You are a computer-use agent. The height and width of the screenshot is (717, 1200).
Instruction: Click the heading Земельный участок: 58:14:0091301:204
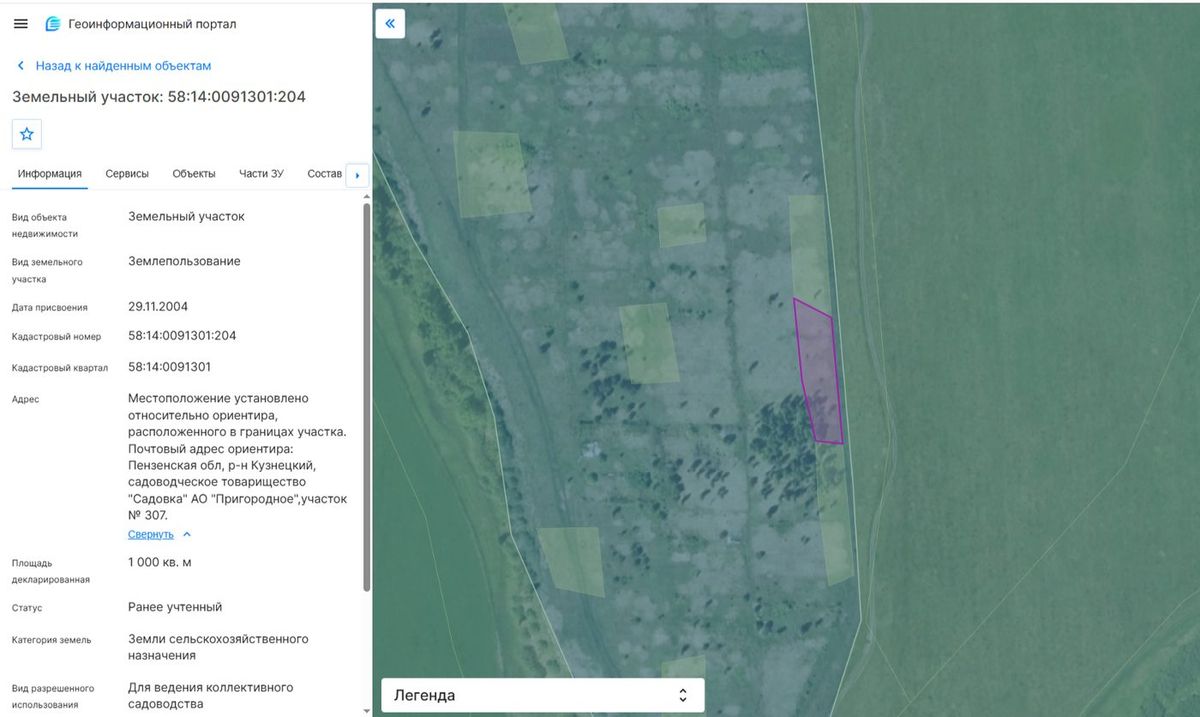pyautogui.click(x=159, y=97)
